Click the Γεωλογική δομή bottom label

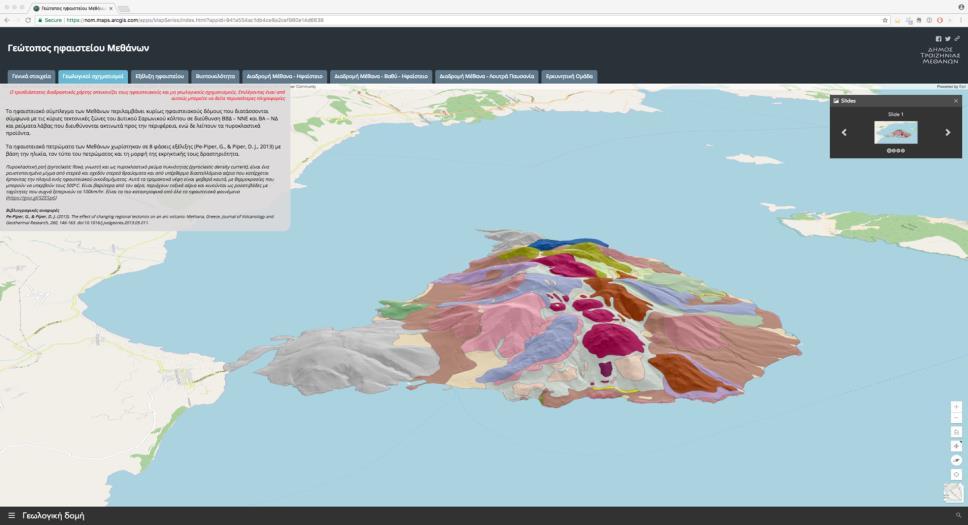pos(53,516)
